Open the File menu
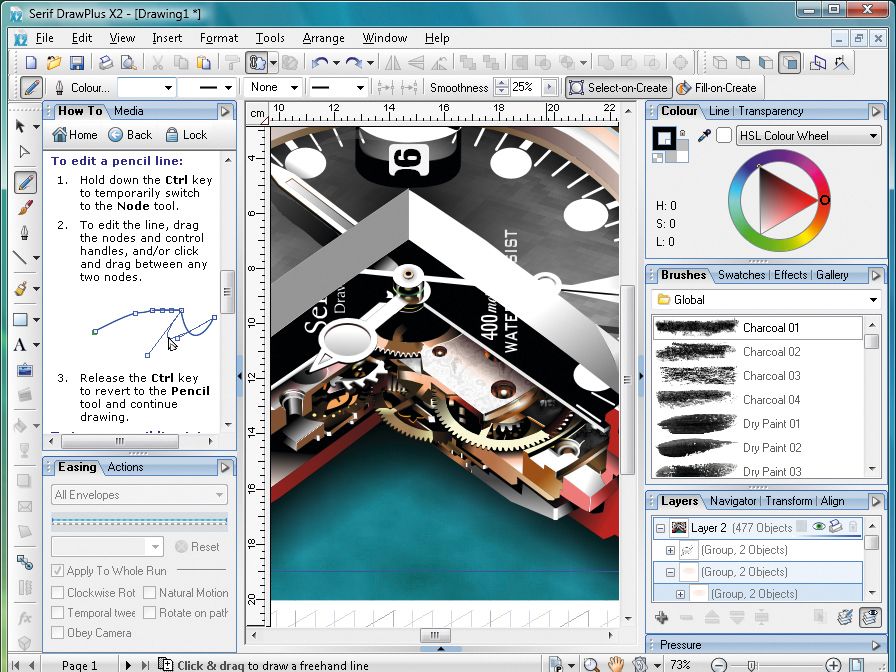This screenshot has width=896, height=672. [x=45, y=38]
